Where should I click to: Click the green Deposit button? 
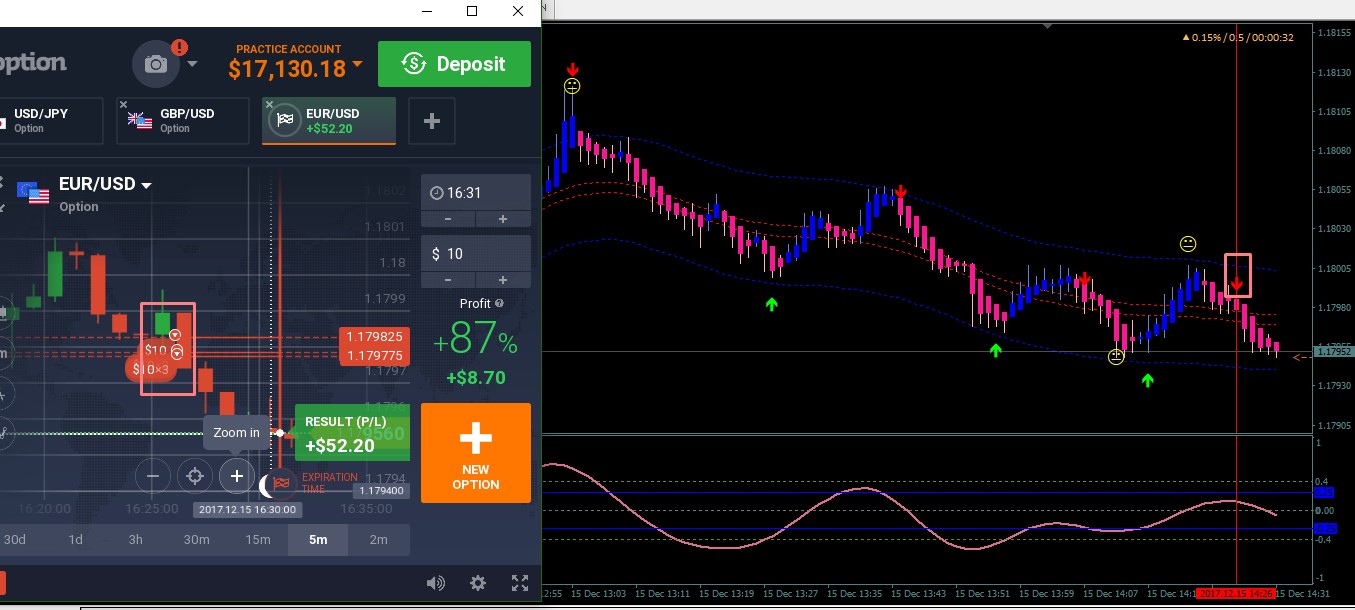click(454, 64)
